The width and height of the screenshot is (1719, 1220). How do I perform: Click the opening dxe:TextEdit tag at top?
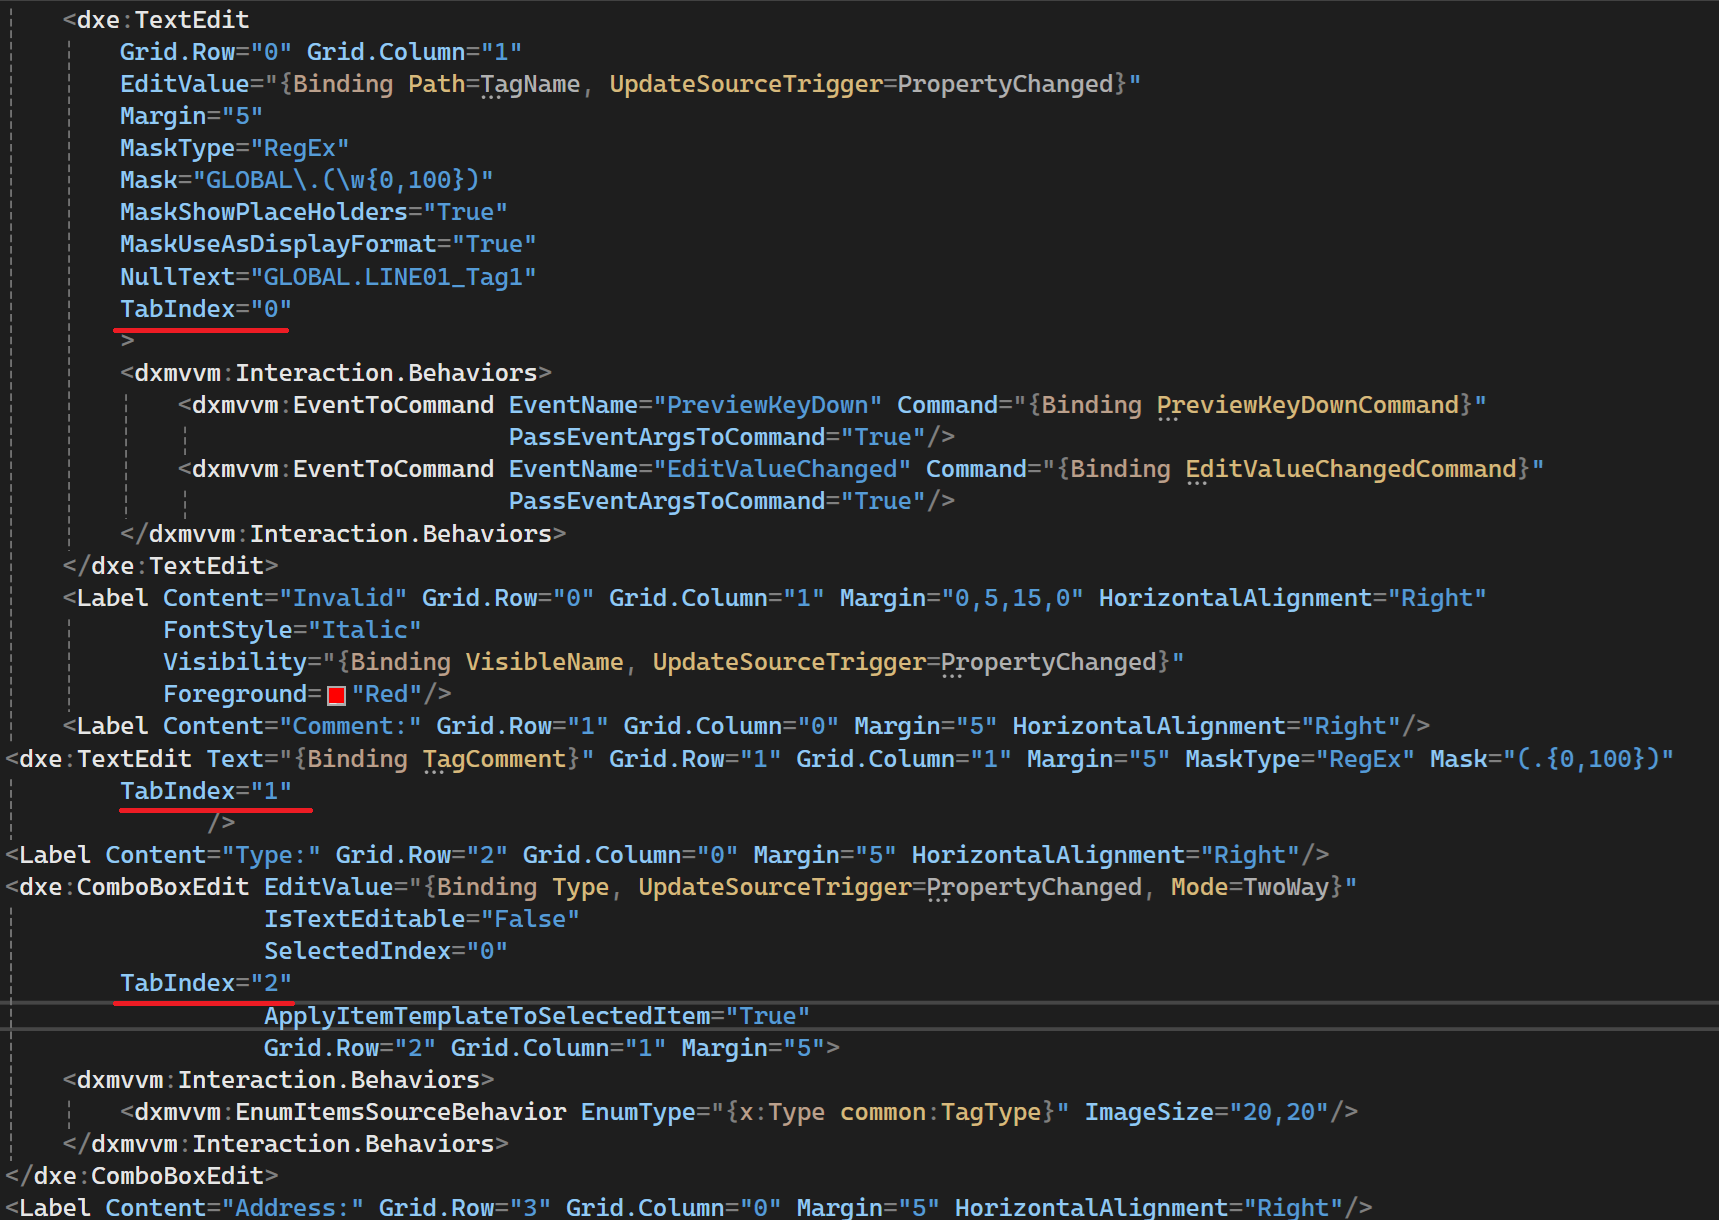tap(156, 20)
